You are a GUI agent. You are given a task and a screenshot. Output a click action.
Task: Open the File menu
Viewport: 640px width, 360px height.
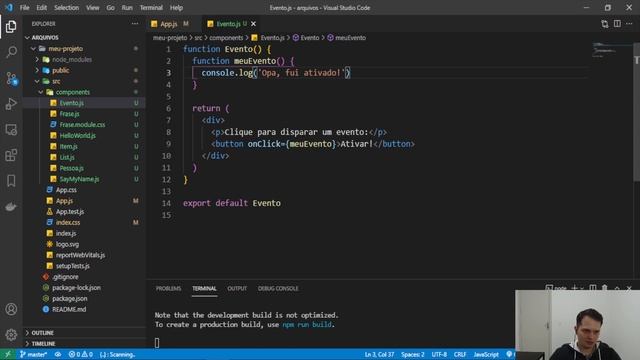(x=24, y=7)
